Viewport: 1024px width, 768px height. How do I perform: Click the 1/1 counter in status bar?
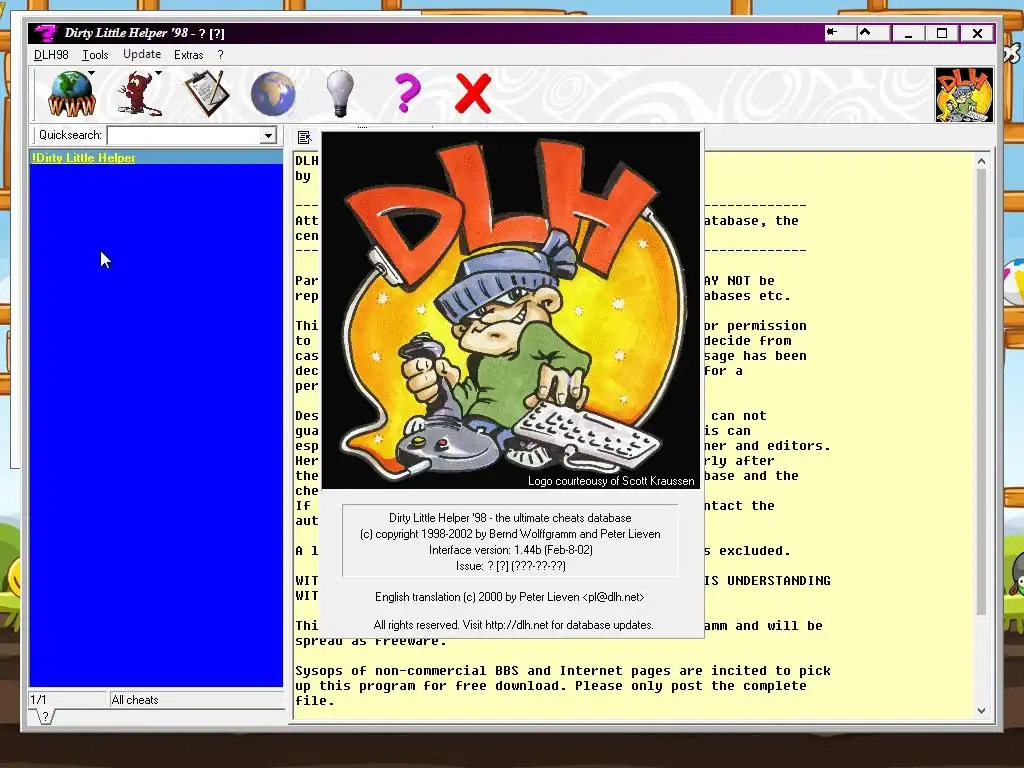(x=67, y=699)
